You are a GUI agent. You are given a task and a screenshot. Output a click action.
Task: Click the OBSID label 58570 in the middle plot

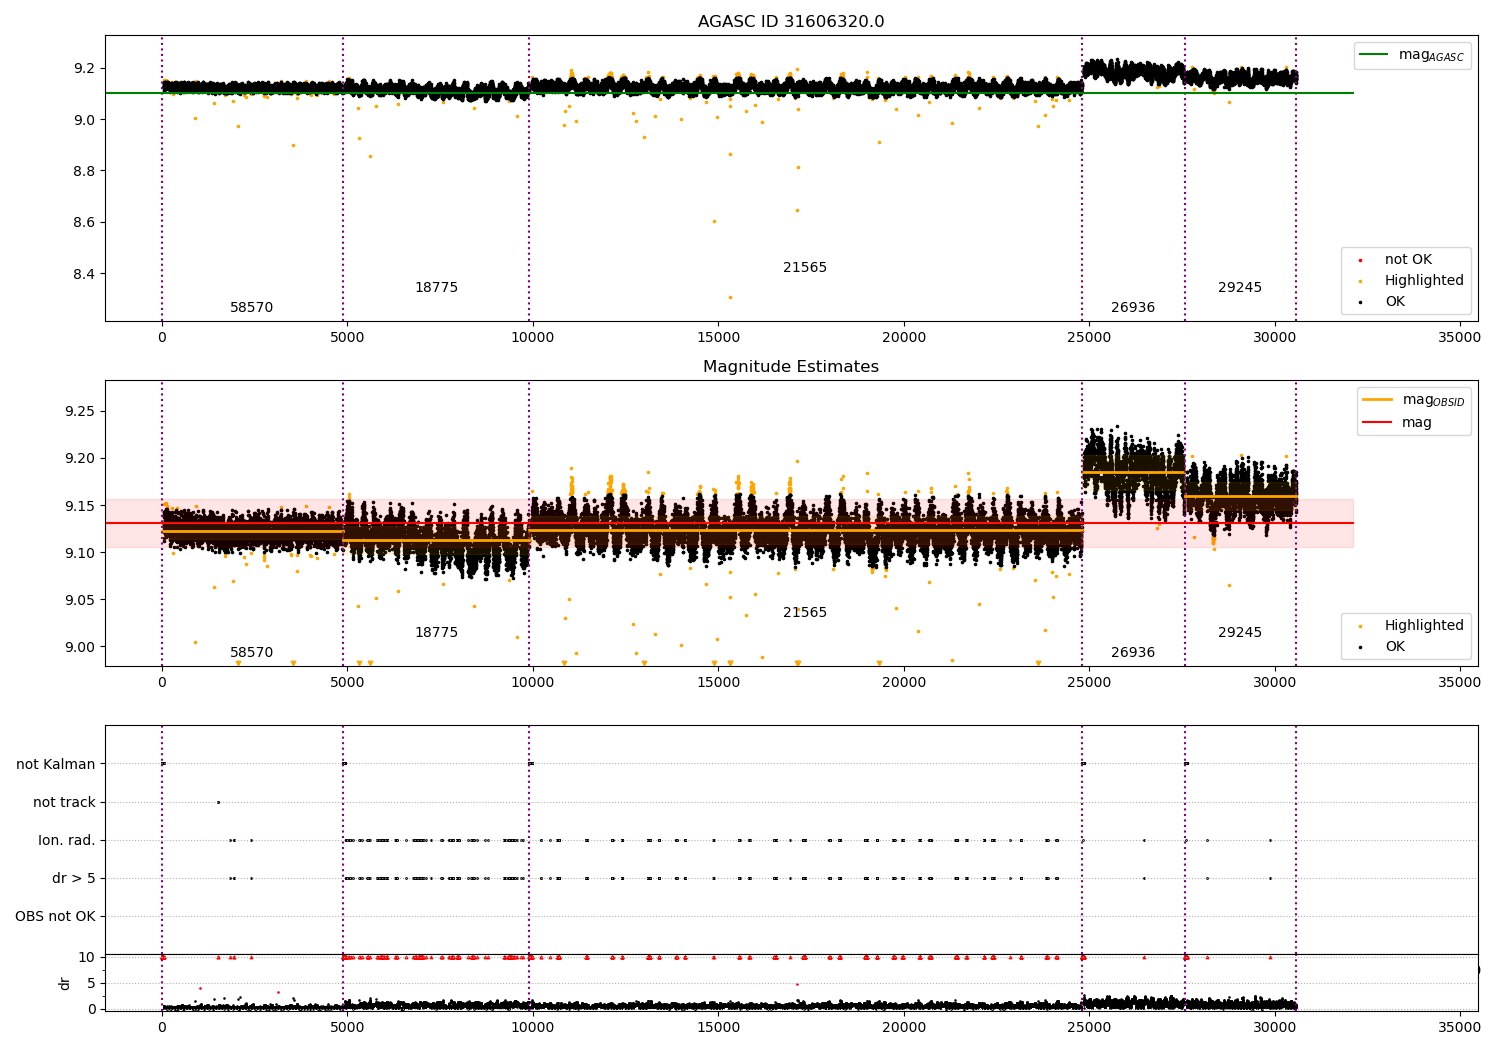click(252, 653)
